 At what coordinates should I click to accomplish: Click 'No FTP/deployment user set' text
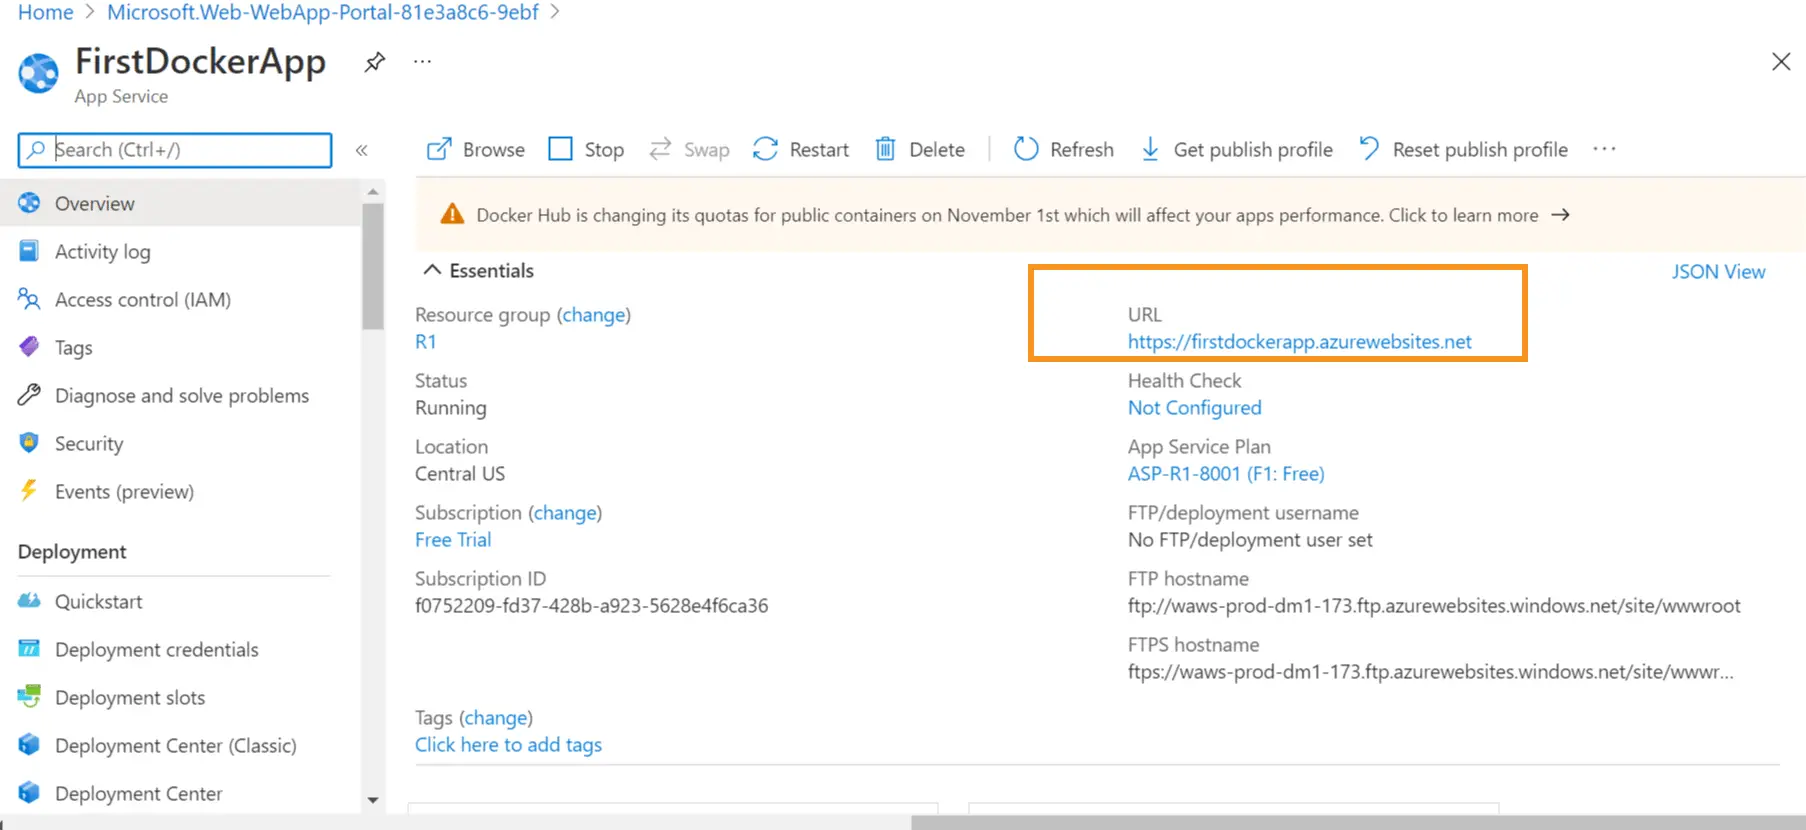click(1250, 539)
